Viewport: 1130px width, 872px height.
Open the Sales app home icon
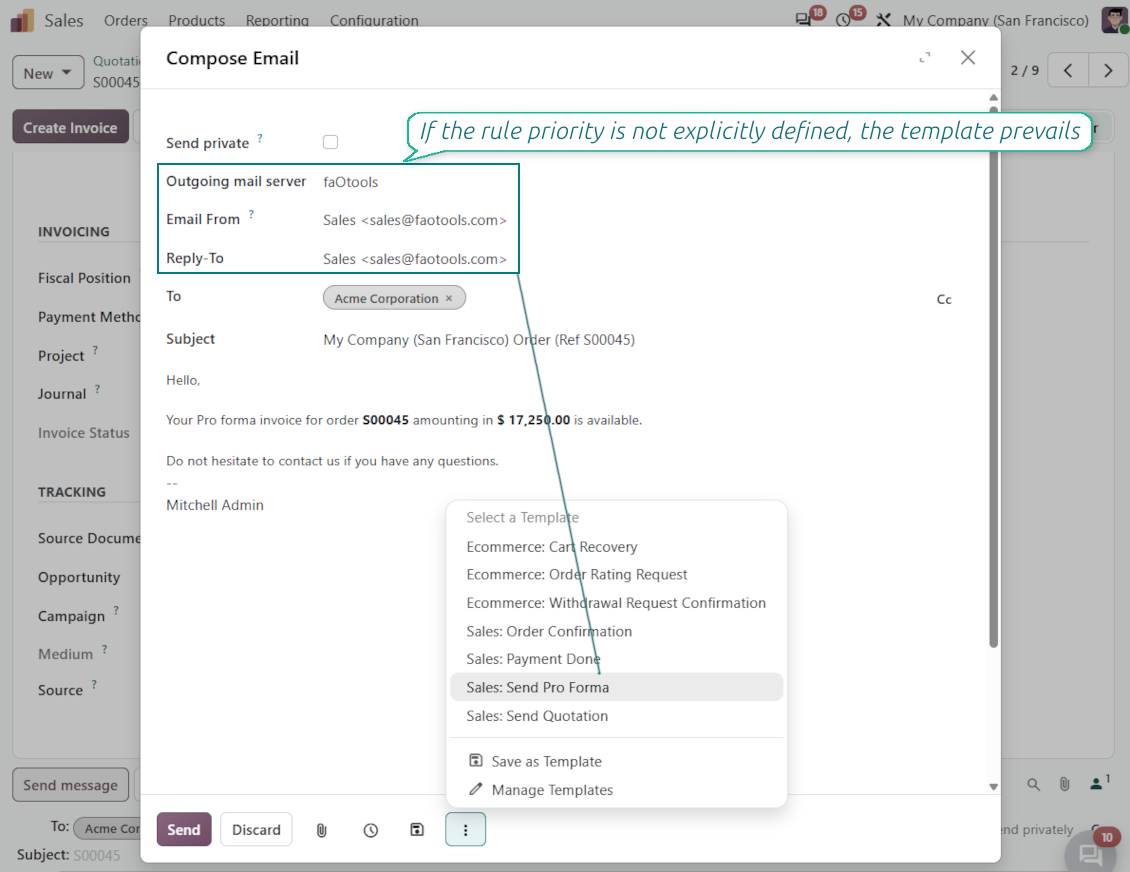[22, 20]
